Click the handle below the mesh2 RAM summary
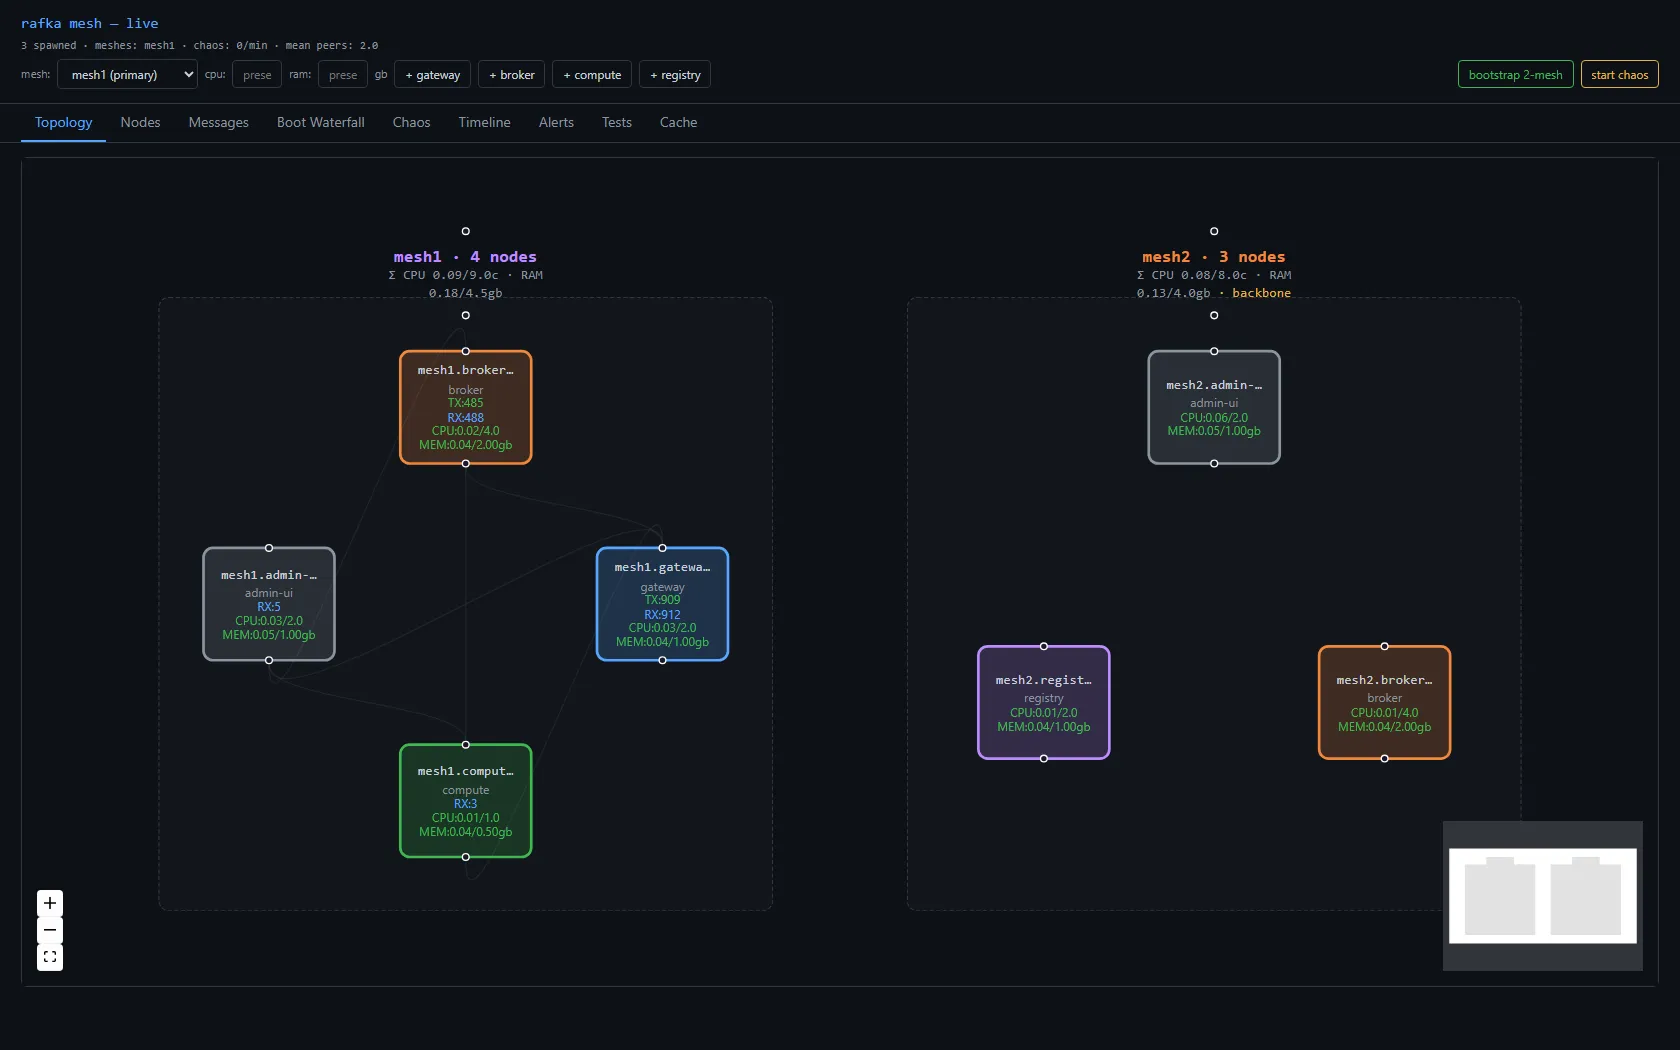This screenshot has width=1680, height=1050. (1214, 315)
